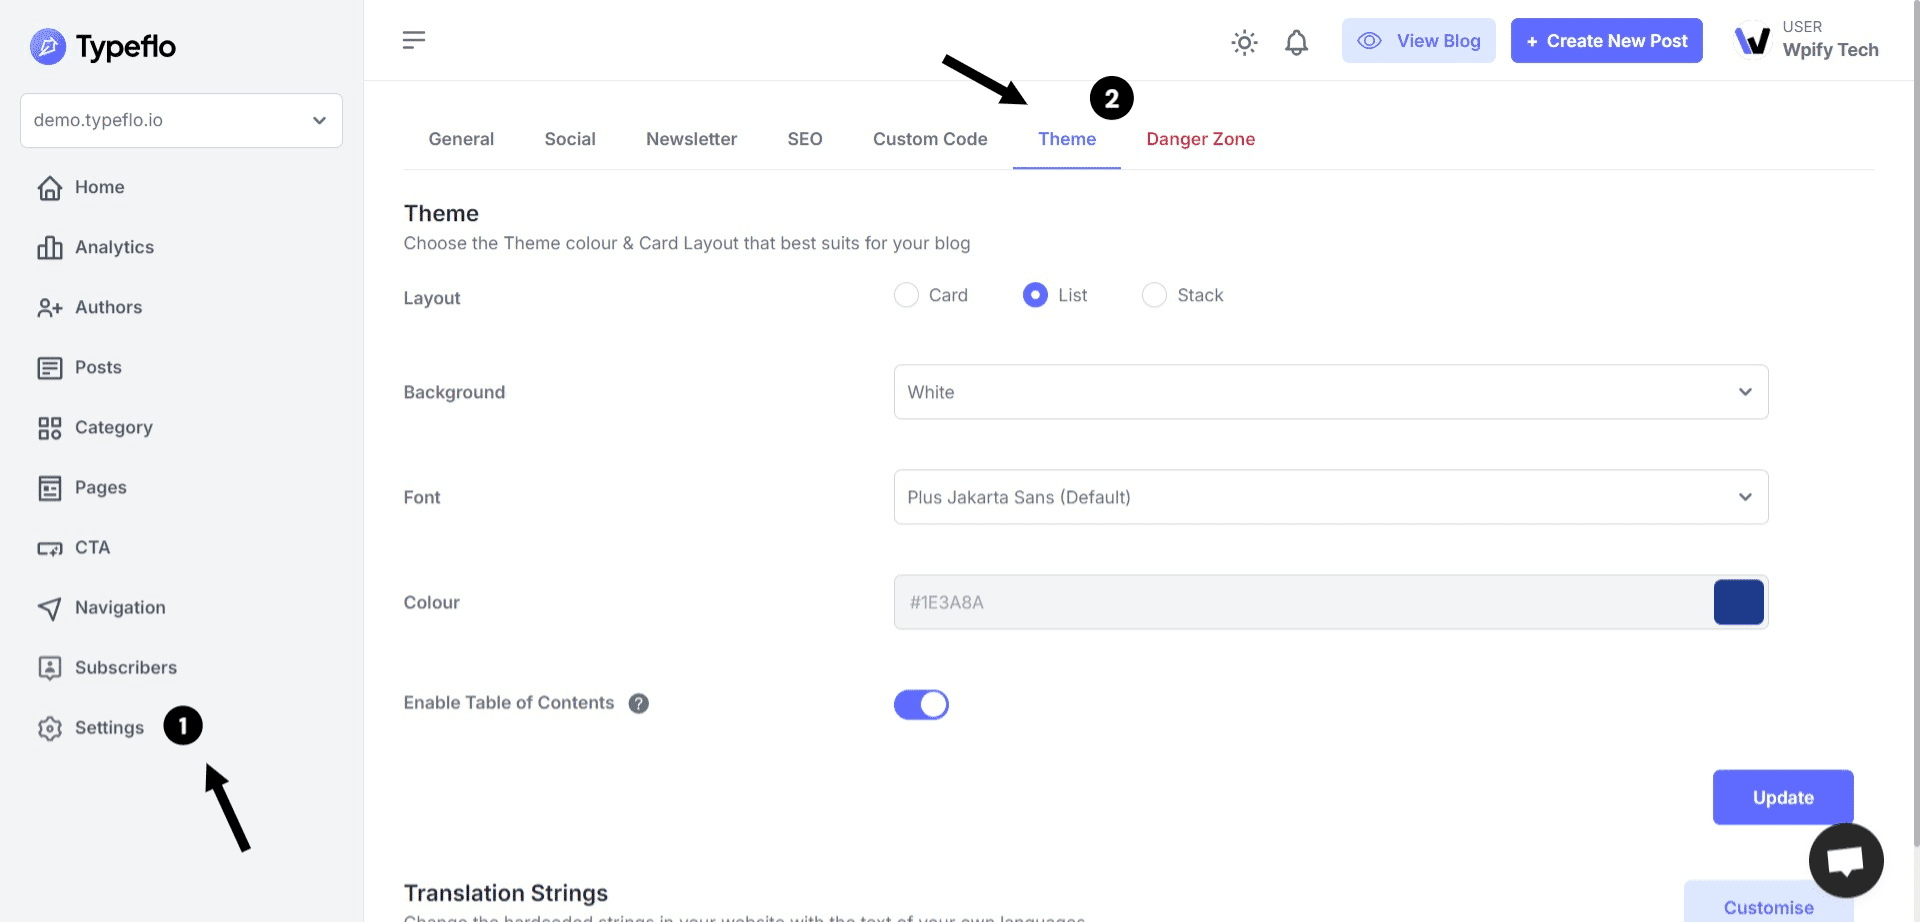
Task: Select the Card layout radio button
Action: [x=906, y=295]
